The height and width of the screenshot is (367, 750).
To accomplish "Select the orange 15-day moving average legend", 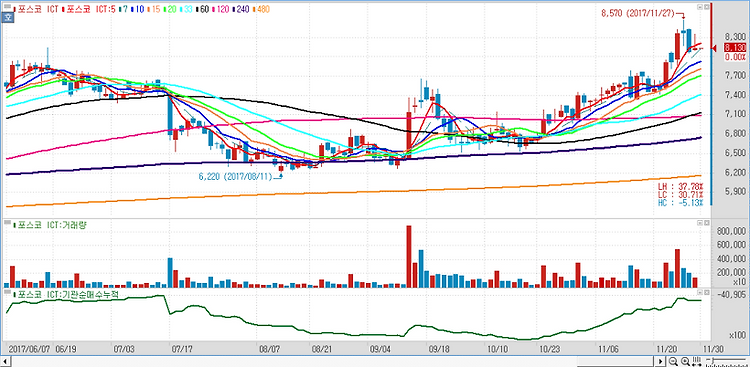I will pyautogui.click(x=154, y=9).
